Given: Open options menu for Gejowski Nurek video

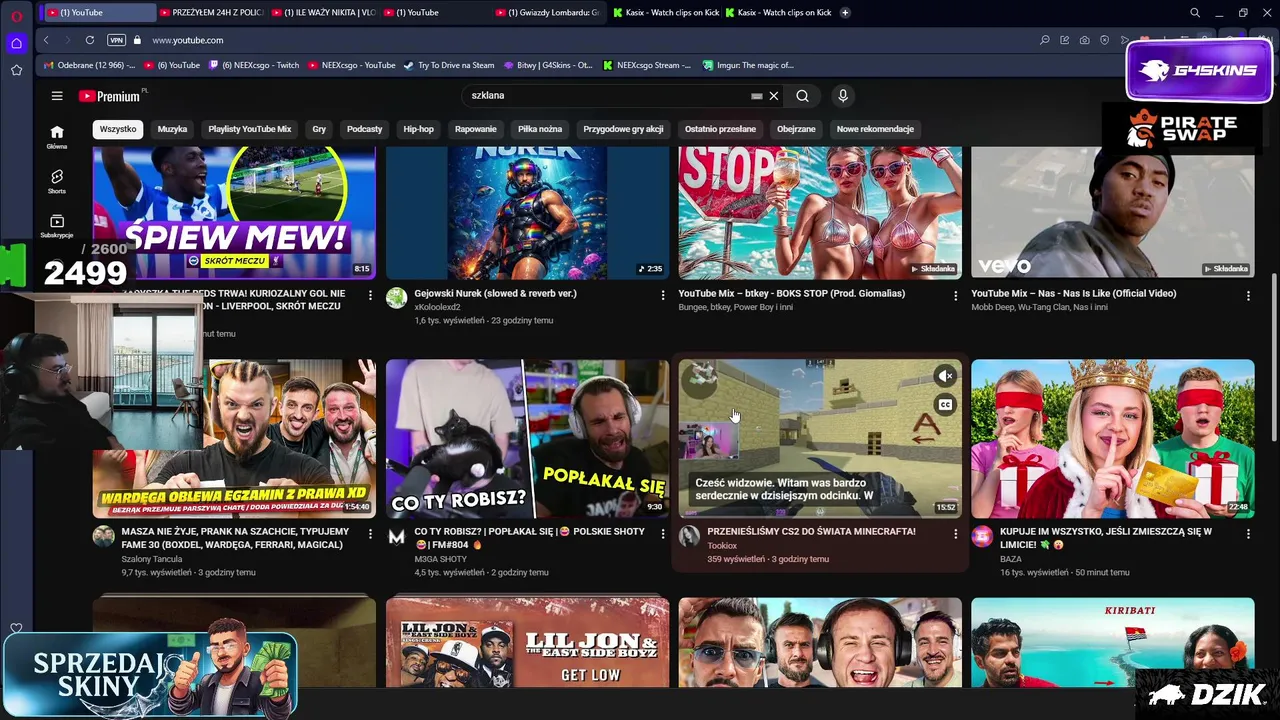Looking at the screenshot, I should tap(662, 295).
